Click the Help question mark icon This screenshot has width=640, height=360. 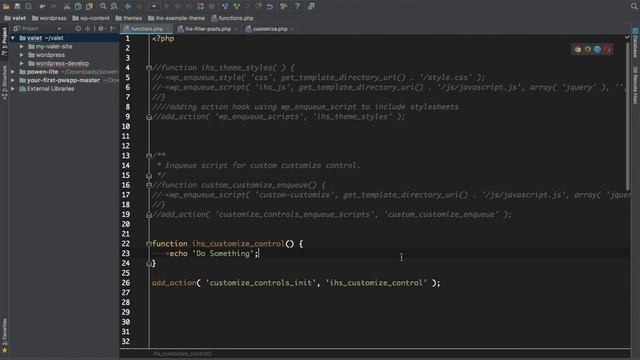tap(297, 6)
